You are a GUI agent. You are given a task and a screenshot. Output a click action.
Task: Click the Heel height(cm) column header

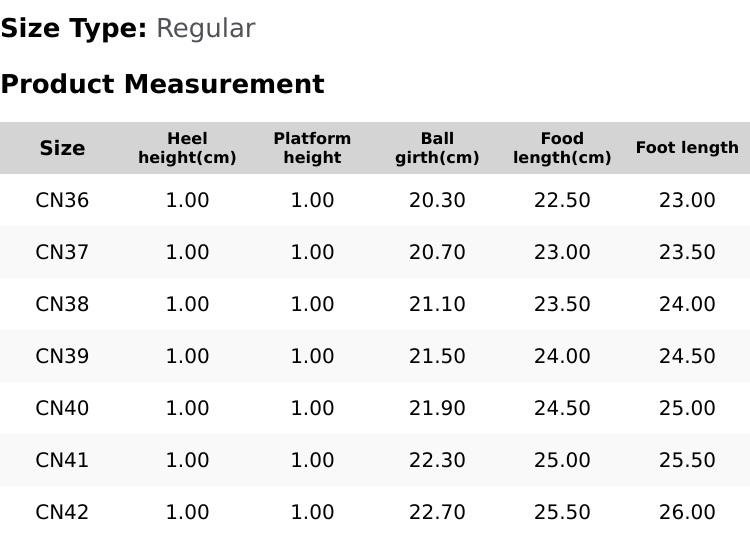click(x=187, y=148)
